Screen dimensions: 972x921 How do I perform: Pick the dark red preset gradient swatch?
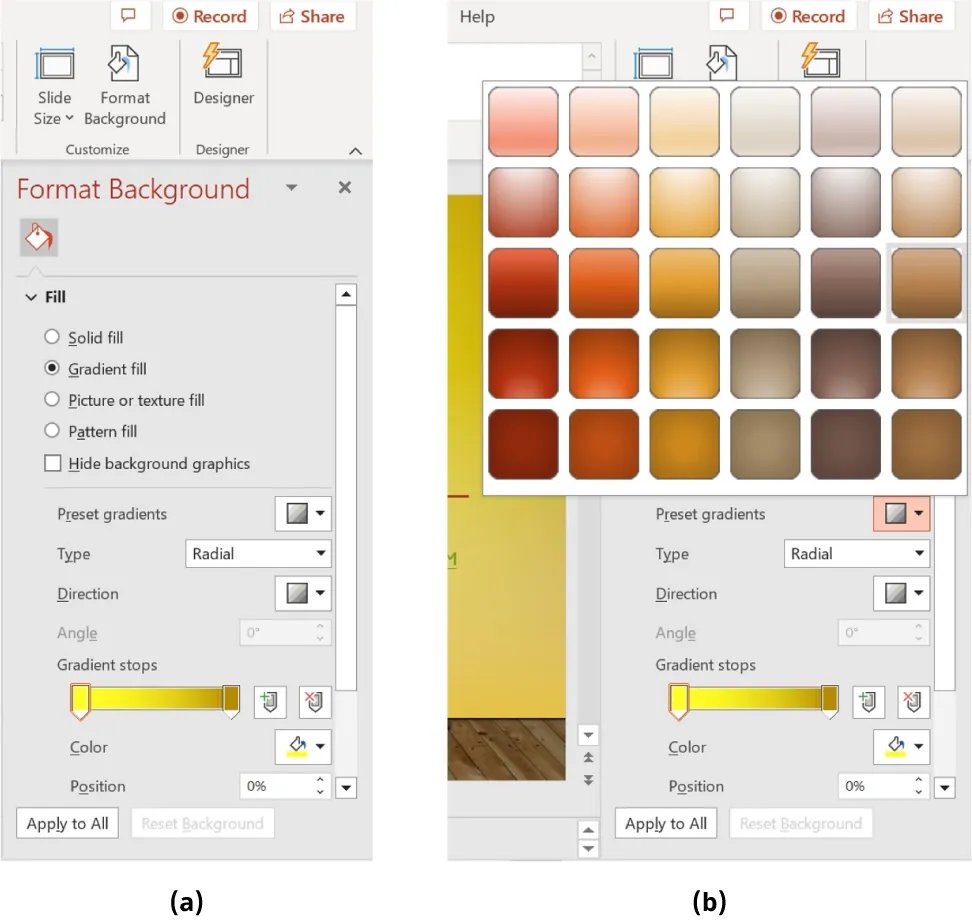(522, 444)
